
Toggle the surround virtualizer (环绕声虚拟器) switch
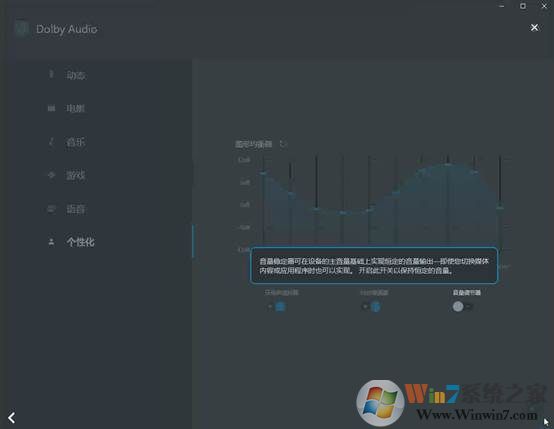(277, 306)
